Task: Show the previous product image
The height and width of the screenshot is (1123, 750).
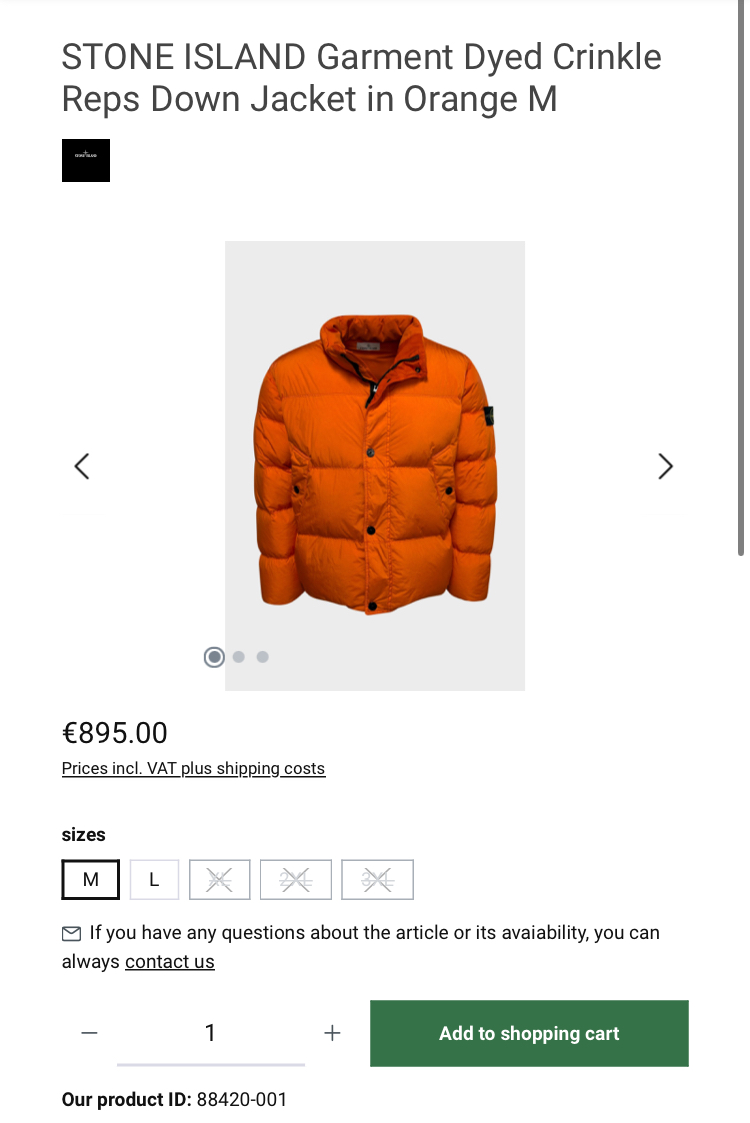Action: click(x=82, y=466)
